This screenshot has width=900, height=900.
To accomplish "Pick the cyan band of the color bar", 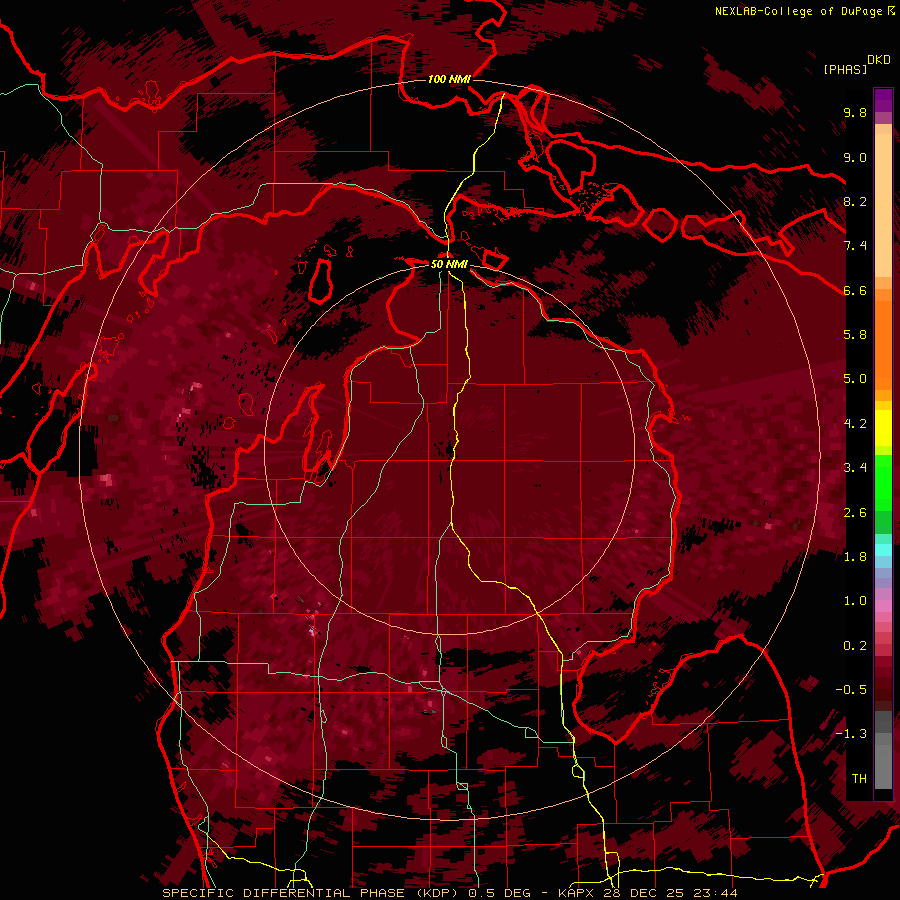I will (883, 549).
